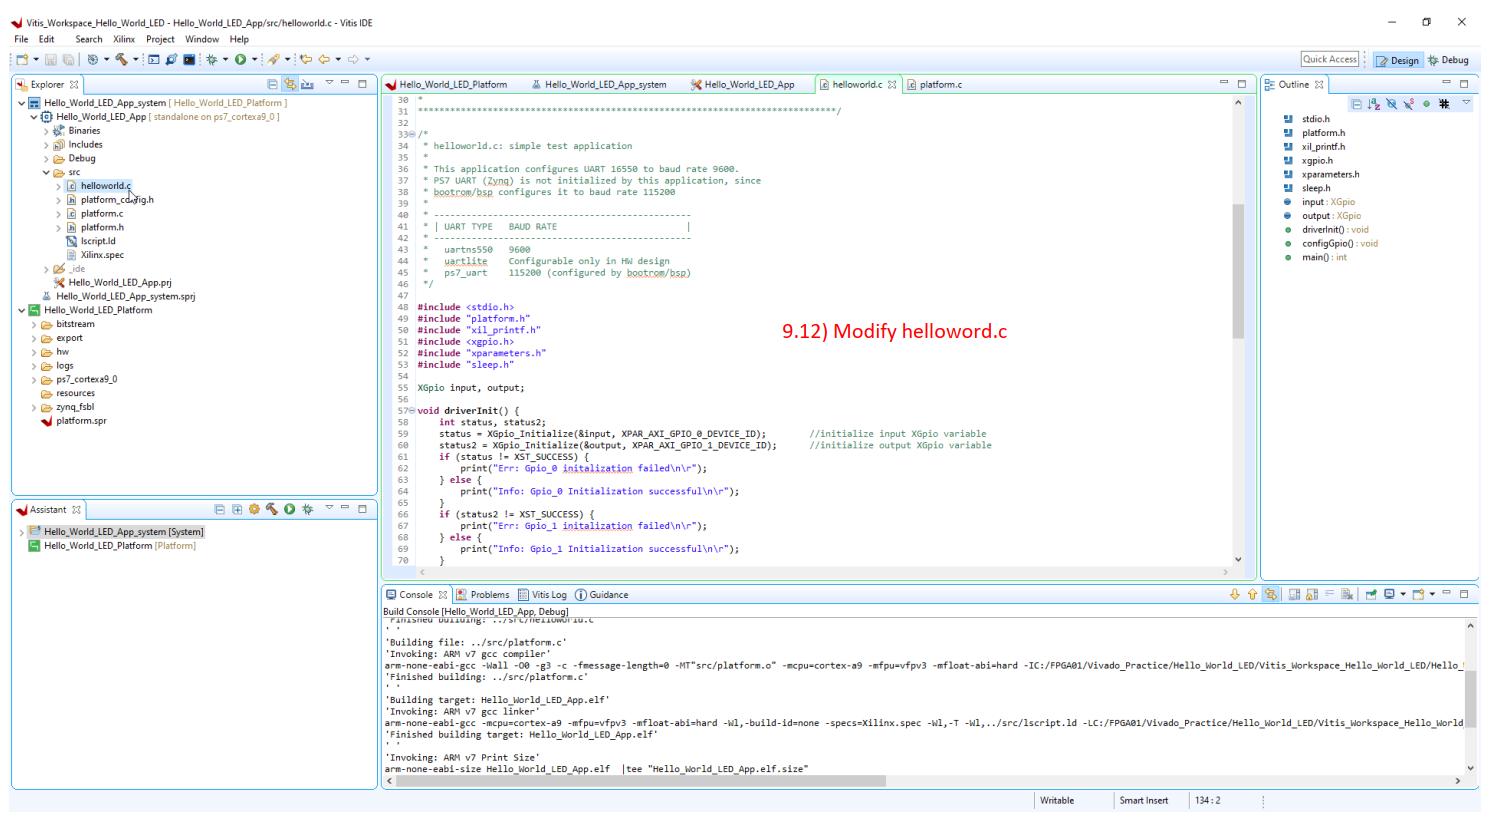The image size is (1505, 817).
Task: Switch to the Debug perspective
Action: 1449,60
